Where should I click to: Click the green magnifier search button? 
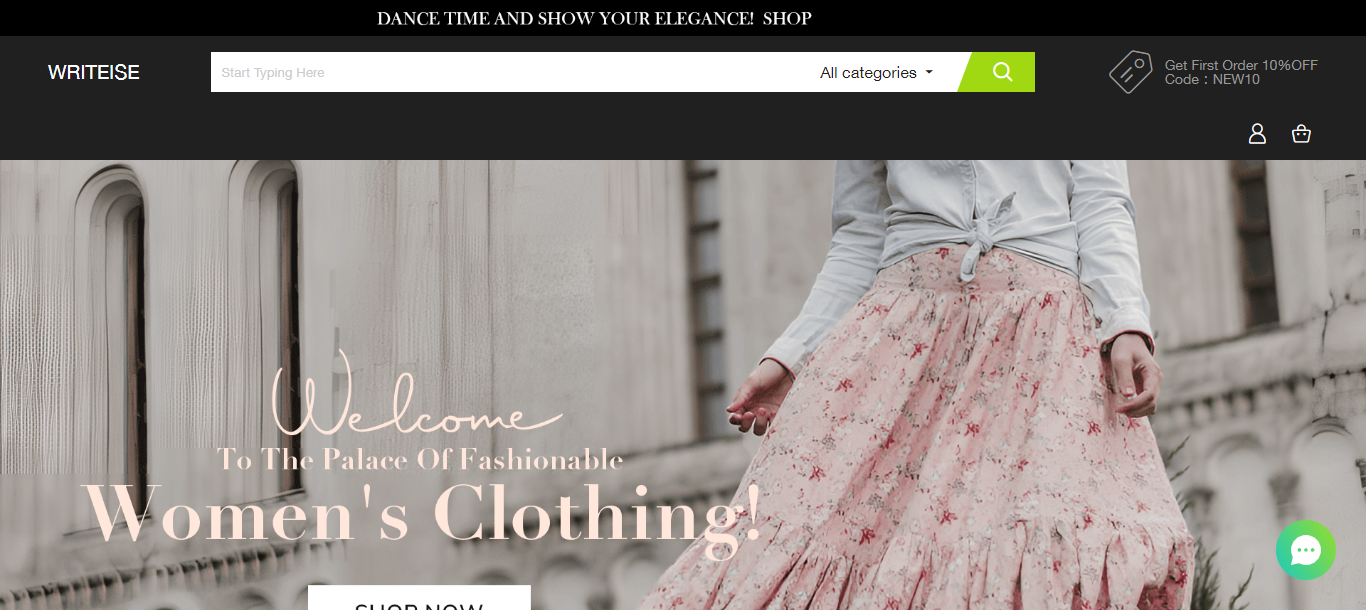1000,72
